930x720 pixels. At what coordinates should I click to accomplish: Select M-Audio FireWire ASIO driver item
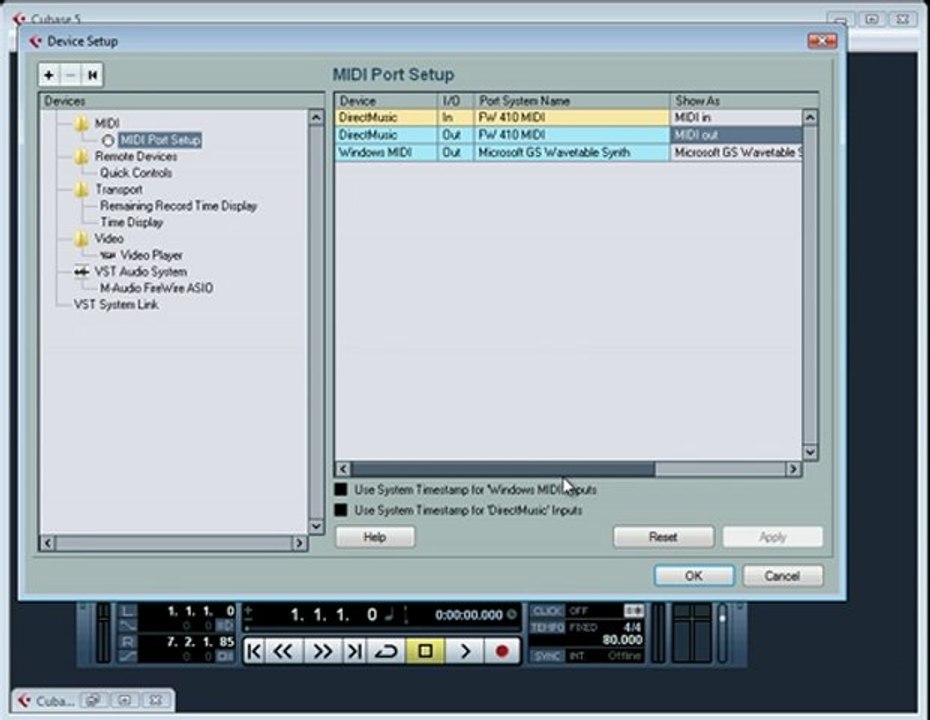coord(157,288)
